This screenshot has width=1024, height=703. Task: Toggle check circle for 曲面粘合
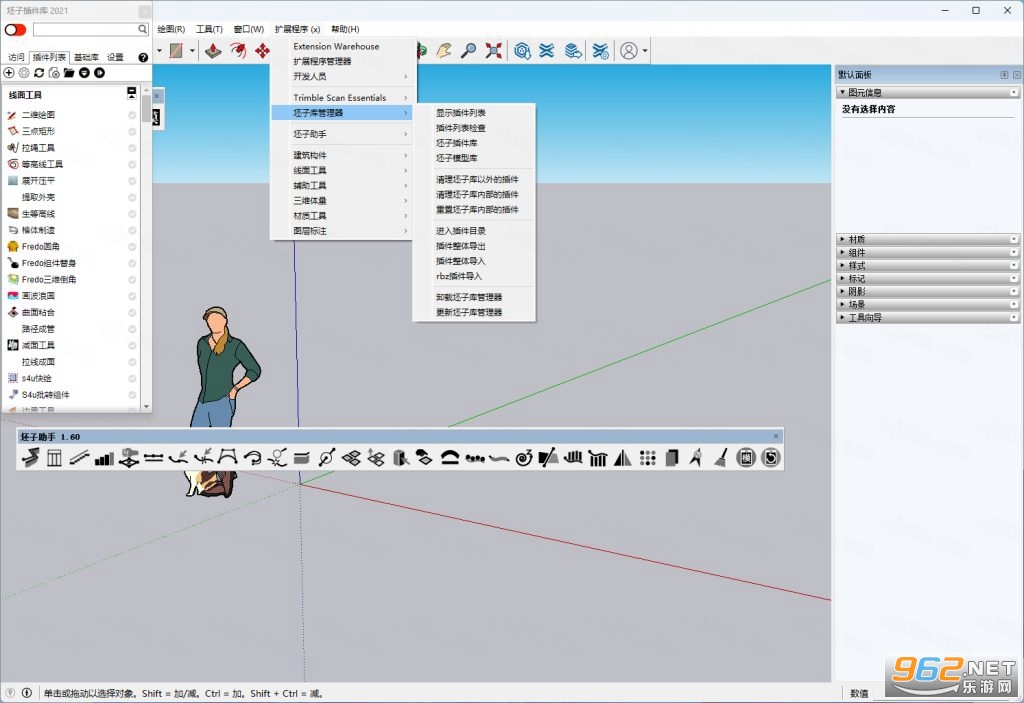[132, 312]
